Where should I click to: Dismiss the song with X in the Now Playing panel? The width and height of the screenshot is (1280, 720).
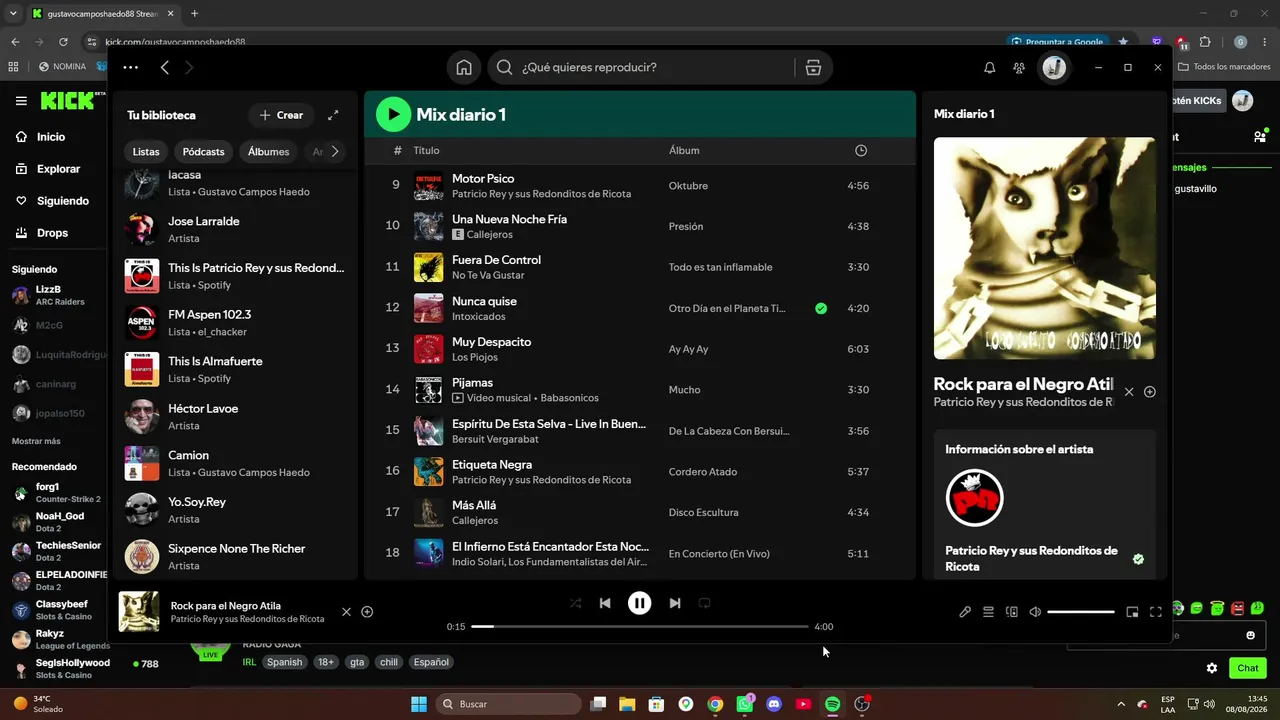pyautogui.click(x=1129, y=392)
